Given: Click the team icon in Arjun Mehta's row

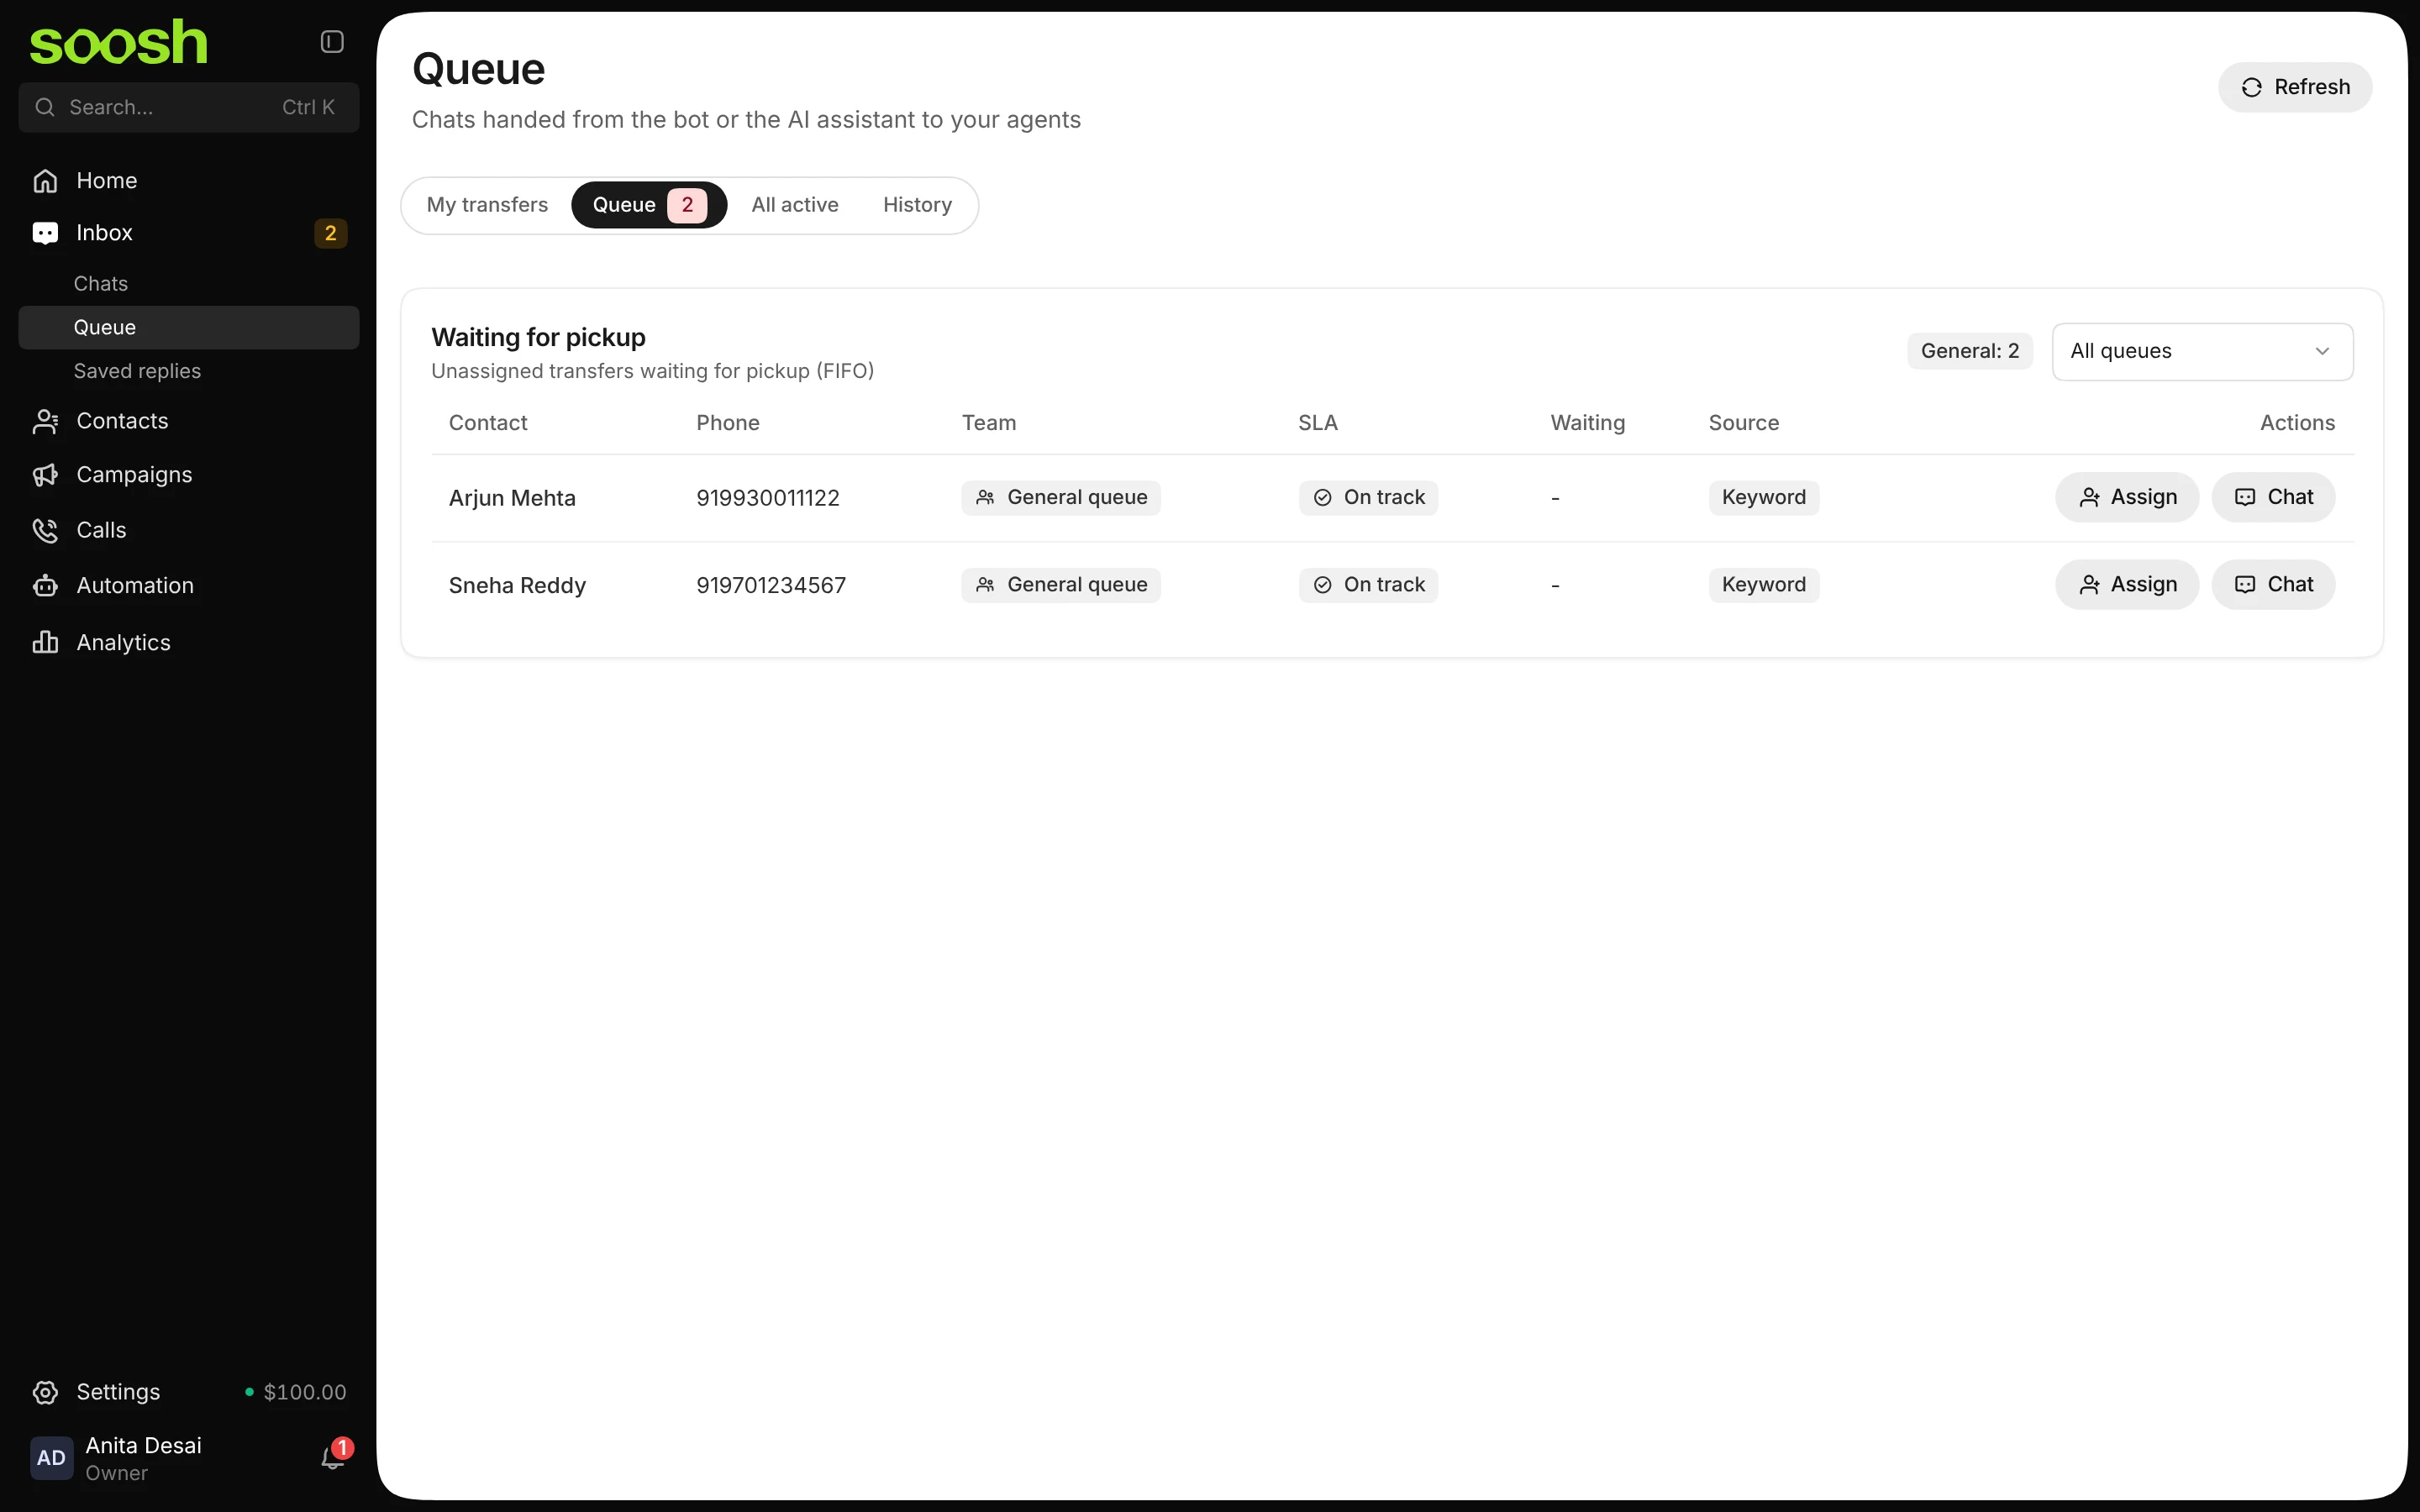Looking at the screenshot, I should [985, 498].
